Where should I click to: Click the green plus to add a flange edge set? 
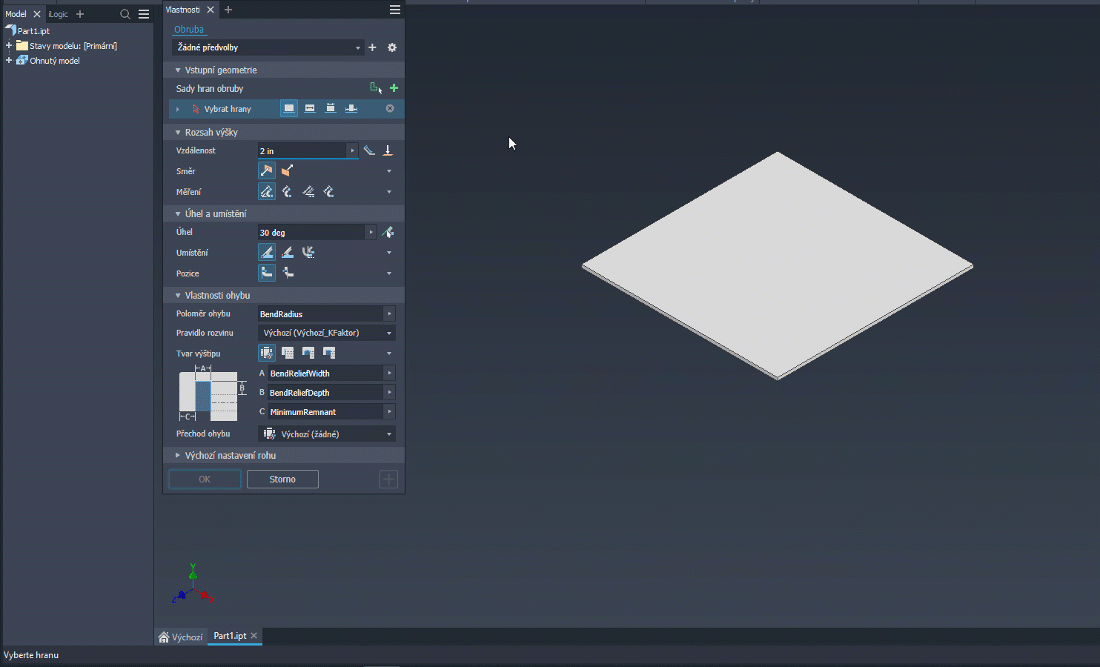[x=394, y=88]
